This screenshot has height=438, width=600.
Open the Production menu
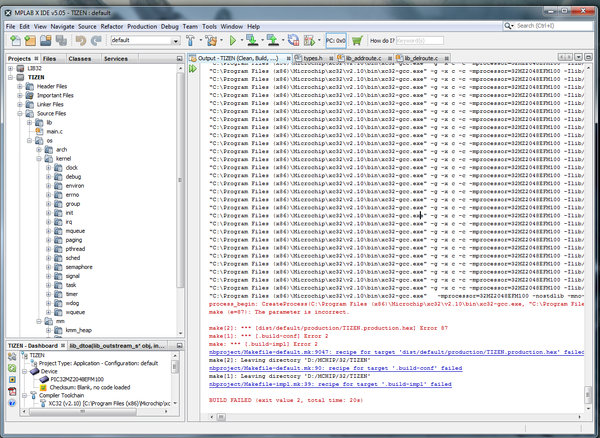coord(142,26)
